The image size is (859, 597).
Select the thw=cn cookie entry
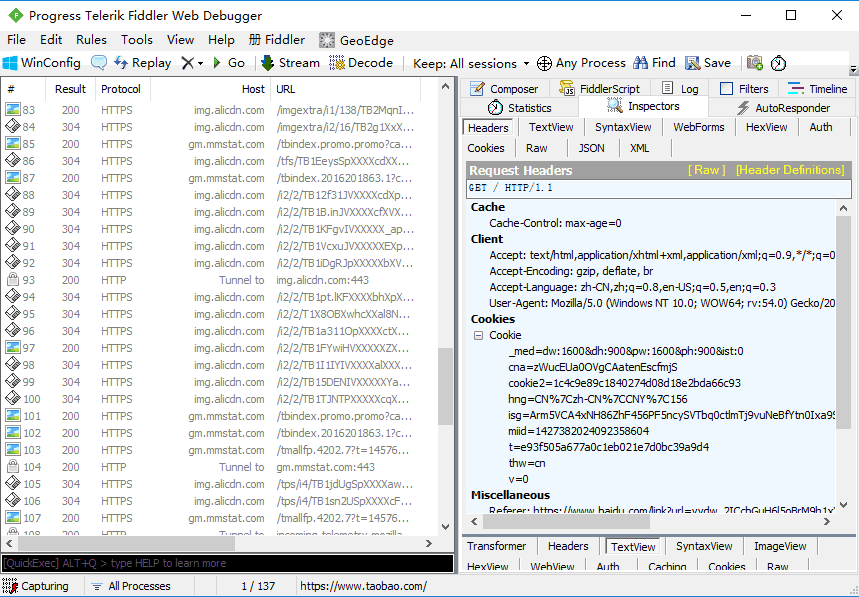pos(526,463)
